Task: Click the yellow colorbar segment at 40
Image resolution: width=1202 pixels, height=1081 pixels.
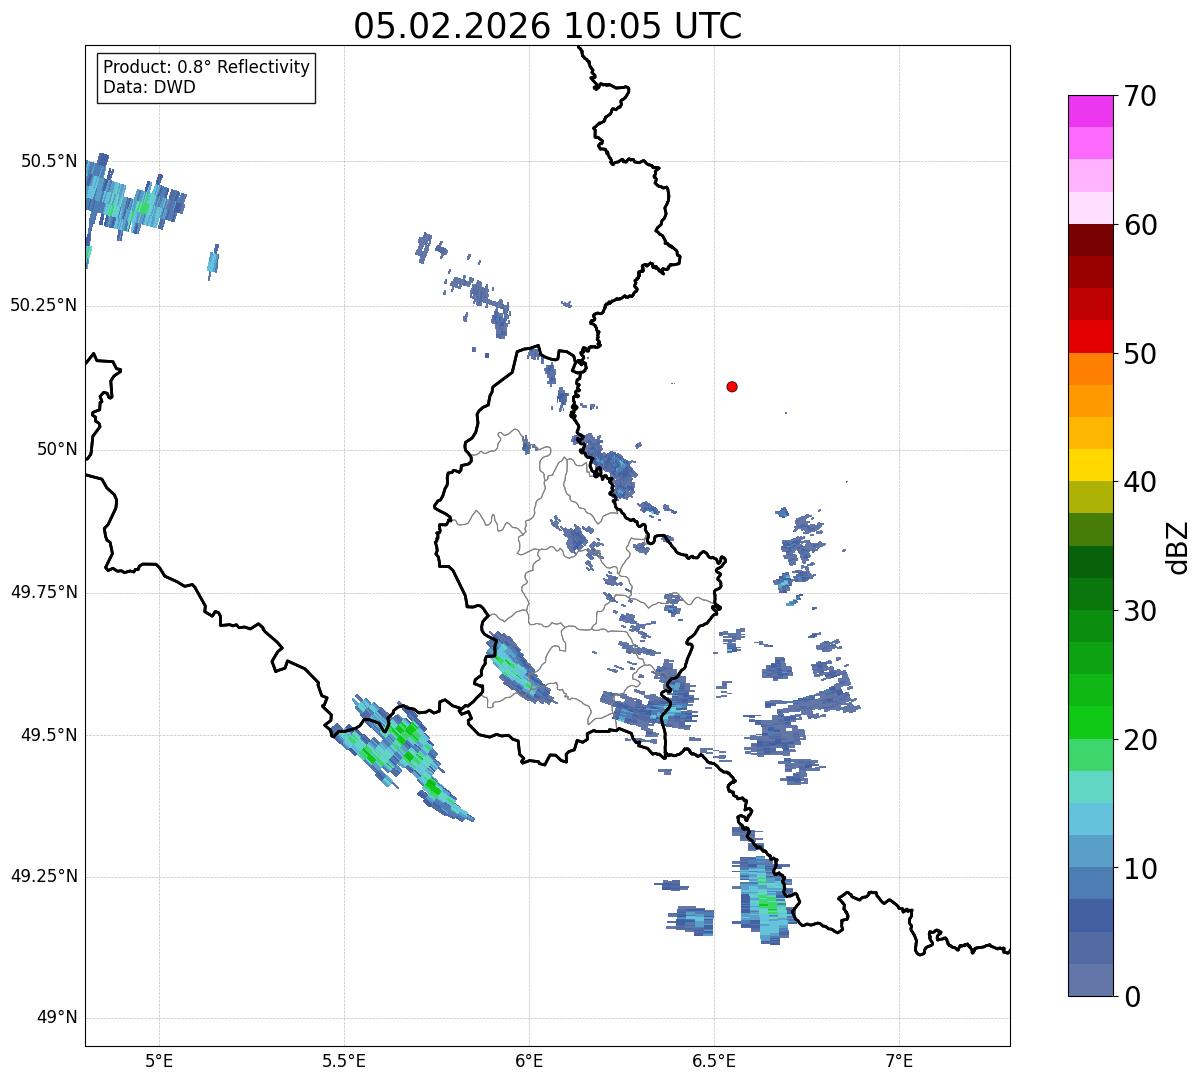Action: tap(1090, 465)
